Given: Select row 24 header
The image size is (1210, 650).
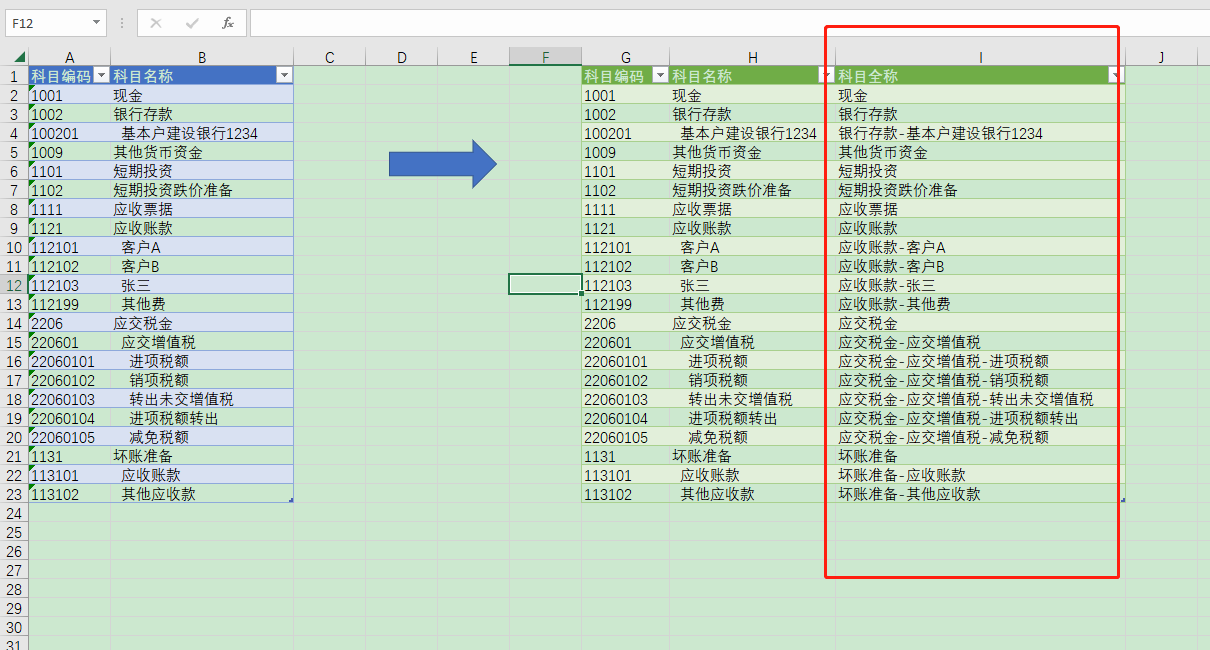Looking at the screenshot, I should point(15,513).
